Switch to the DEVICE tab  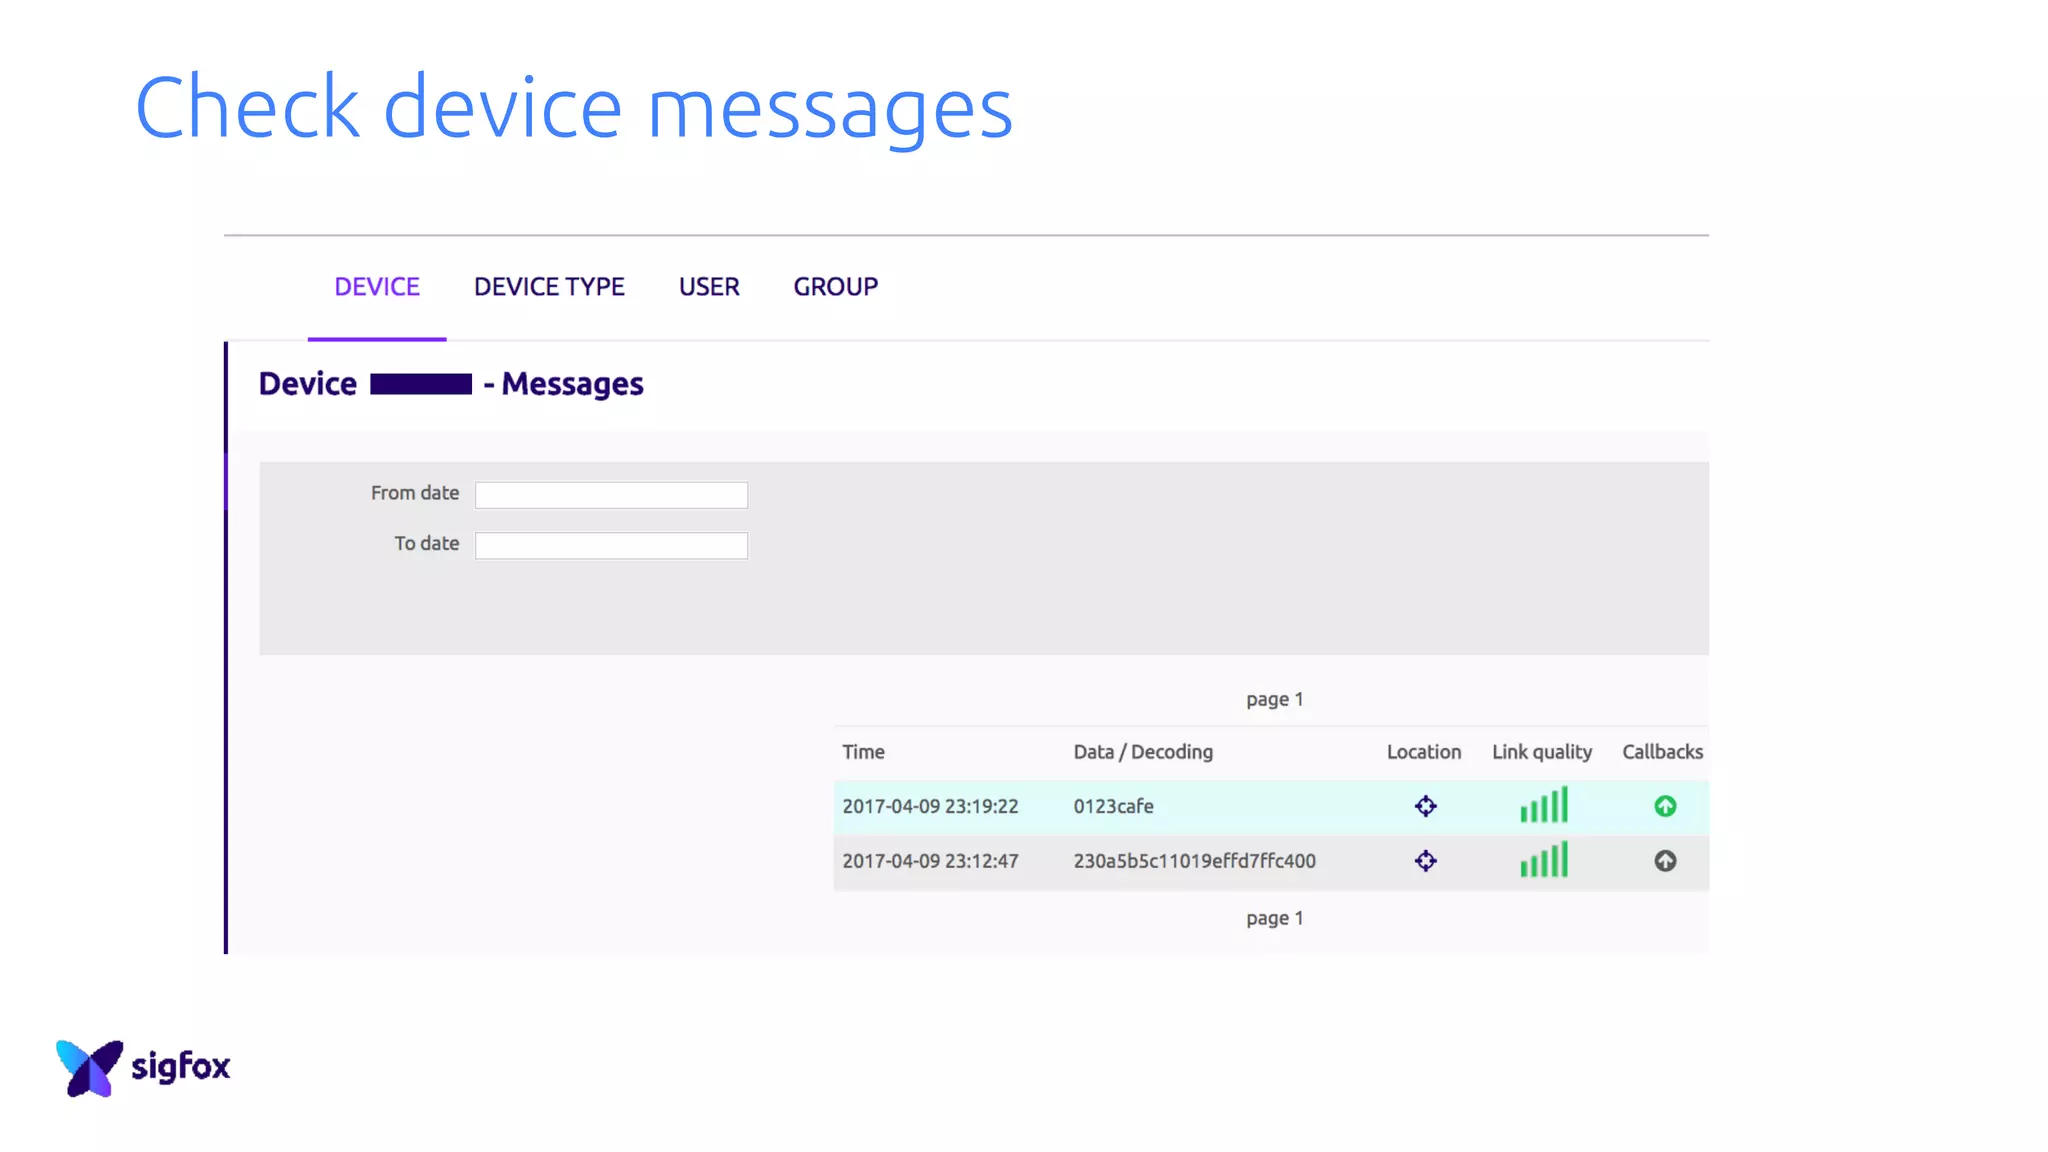click(377, 287)
